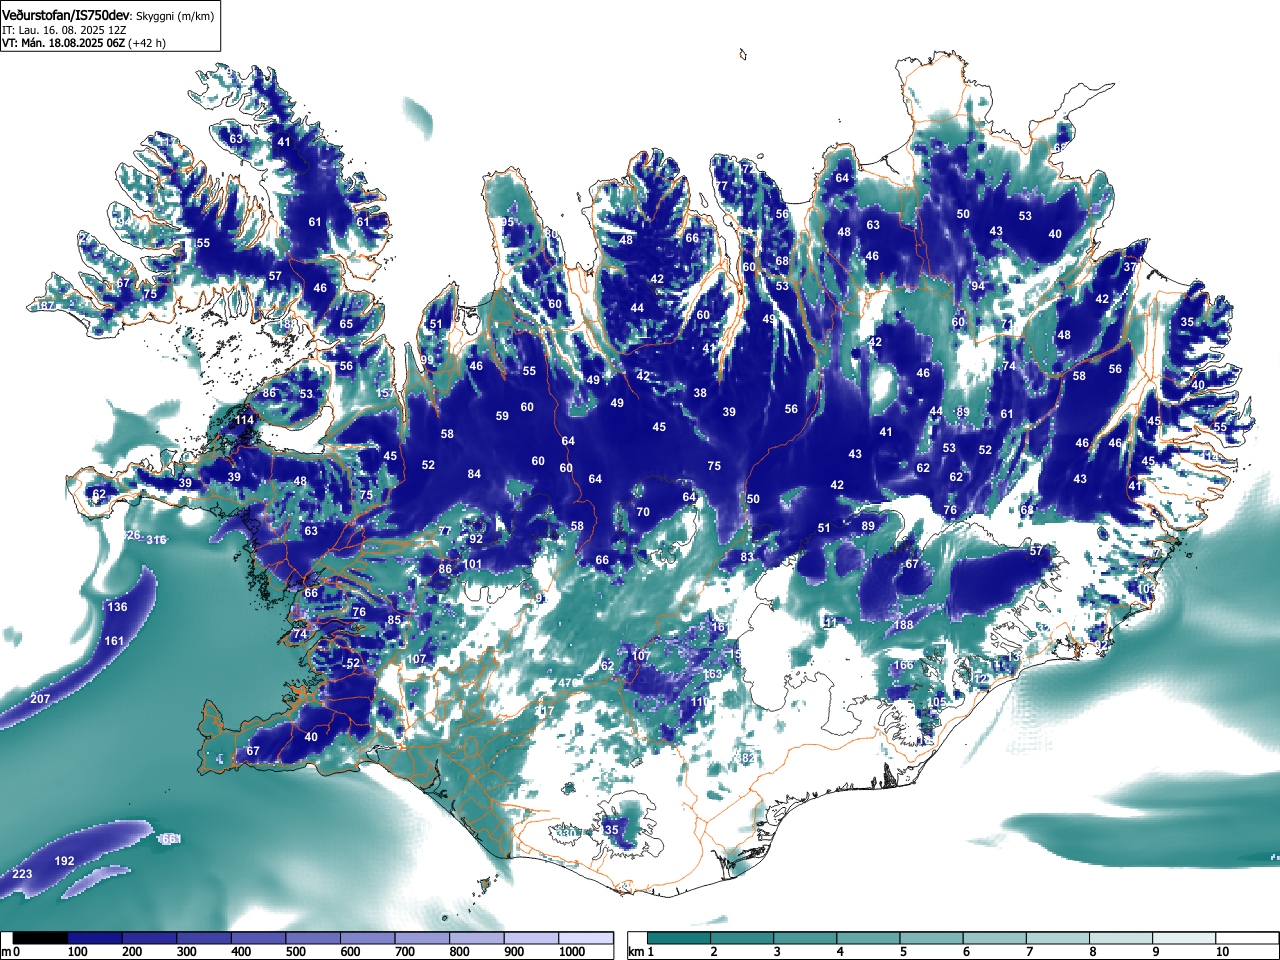
Task: Select the pale lavender 900–1000 m legend swatch
Action: pyautogui.click(x=531, y=938)
